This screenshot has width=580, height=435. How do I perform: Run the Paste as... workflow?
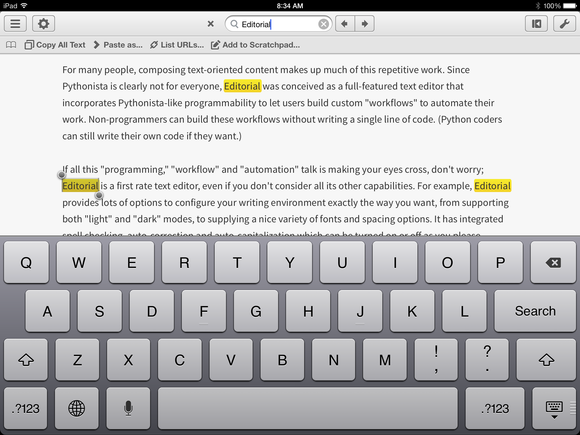click(x=118, y=45)
